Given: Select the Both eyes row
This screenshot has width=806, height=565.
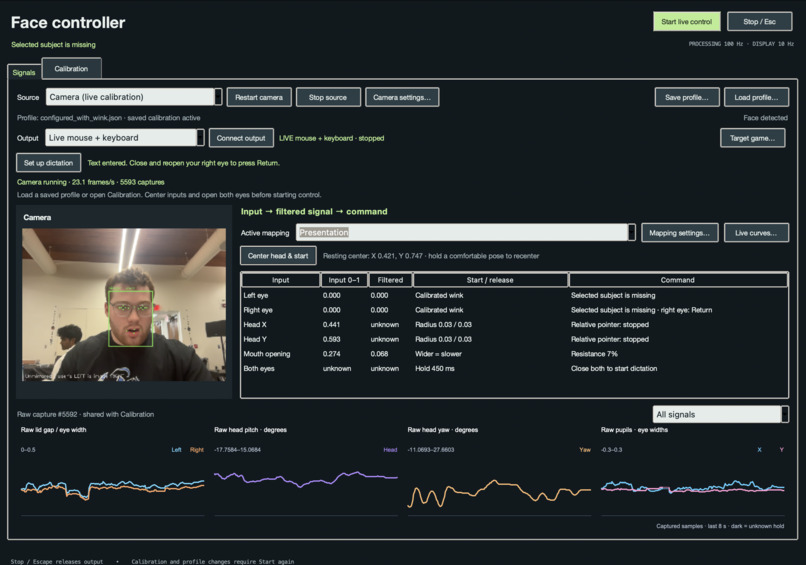Looking at the screenshot, I should point(514,369).
